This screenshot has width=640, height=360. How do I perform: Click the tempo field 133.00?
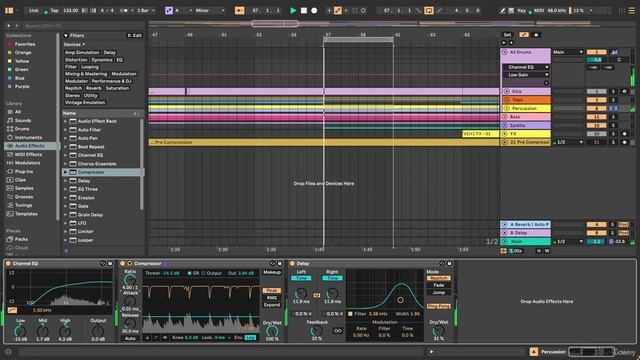[71, 11]
